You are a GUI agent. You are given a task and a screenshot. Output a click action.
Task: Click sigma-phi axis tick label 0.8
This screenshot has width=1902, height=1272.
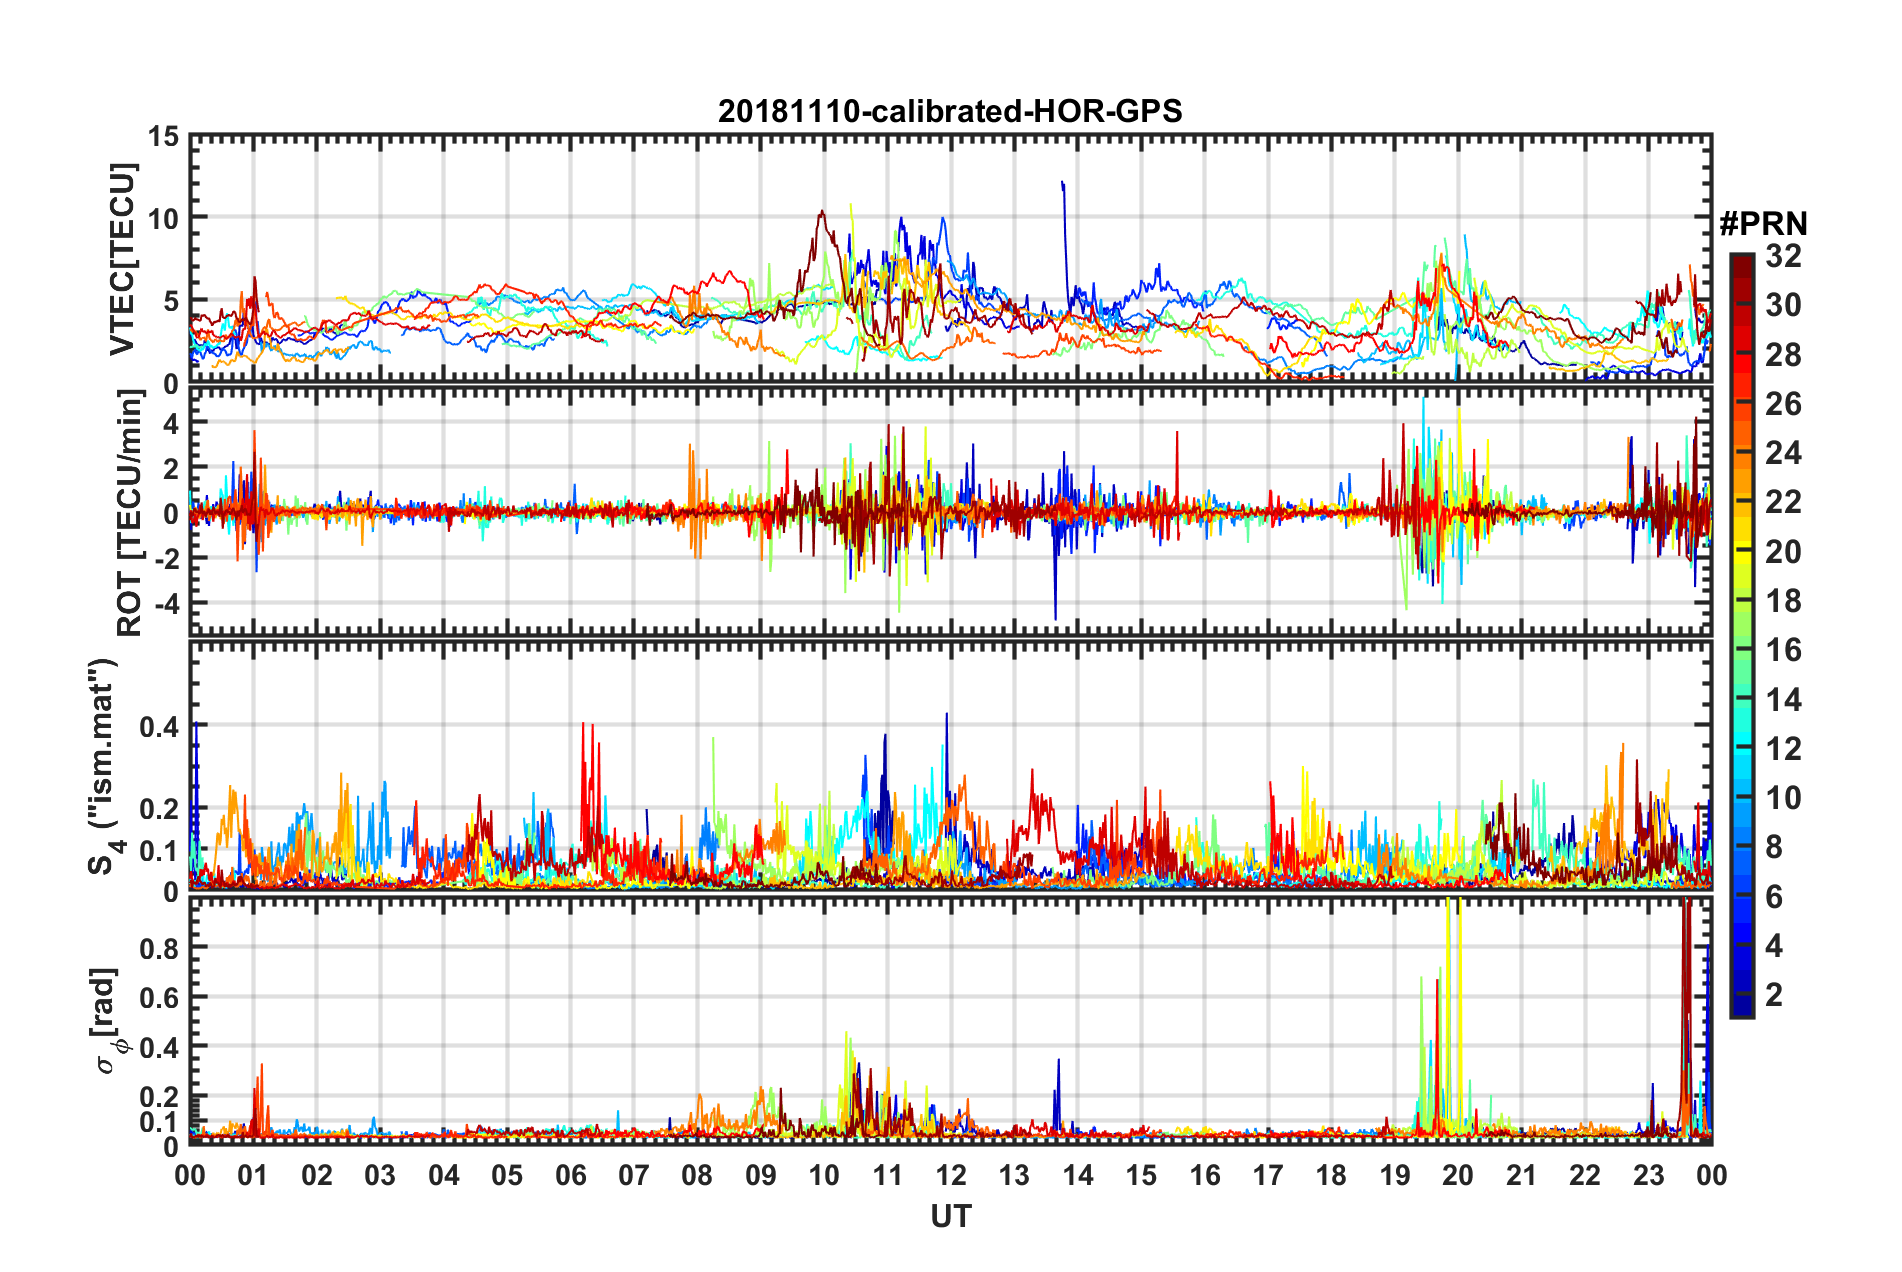159,948
